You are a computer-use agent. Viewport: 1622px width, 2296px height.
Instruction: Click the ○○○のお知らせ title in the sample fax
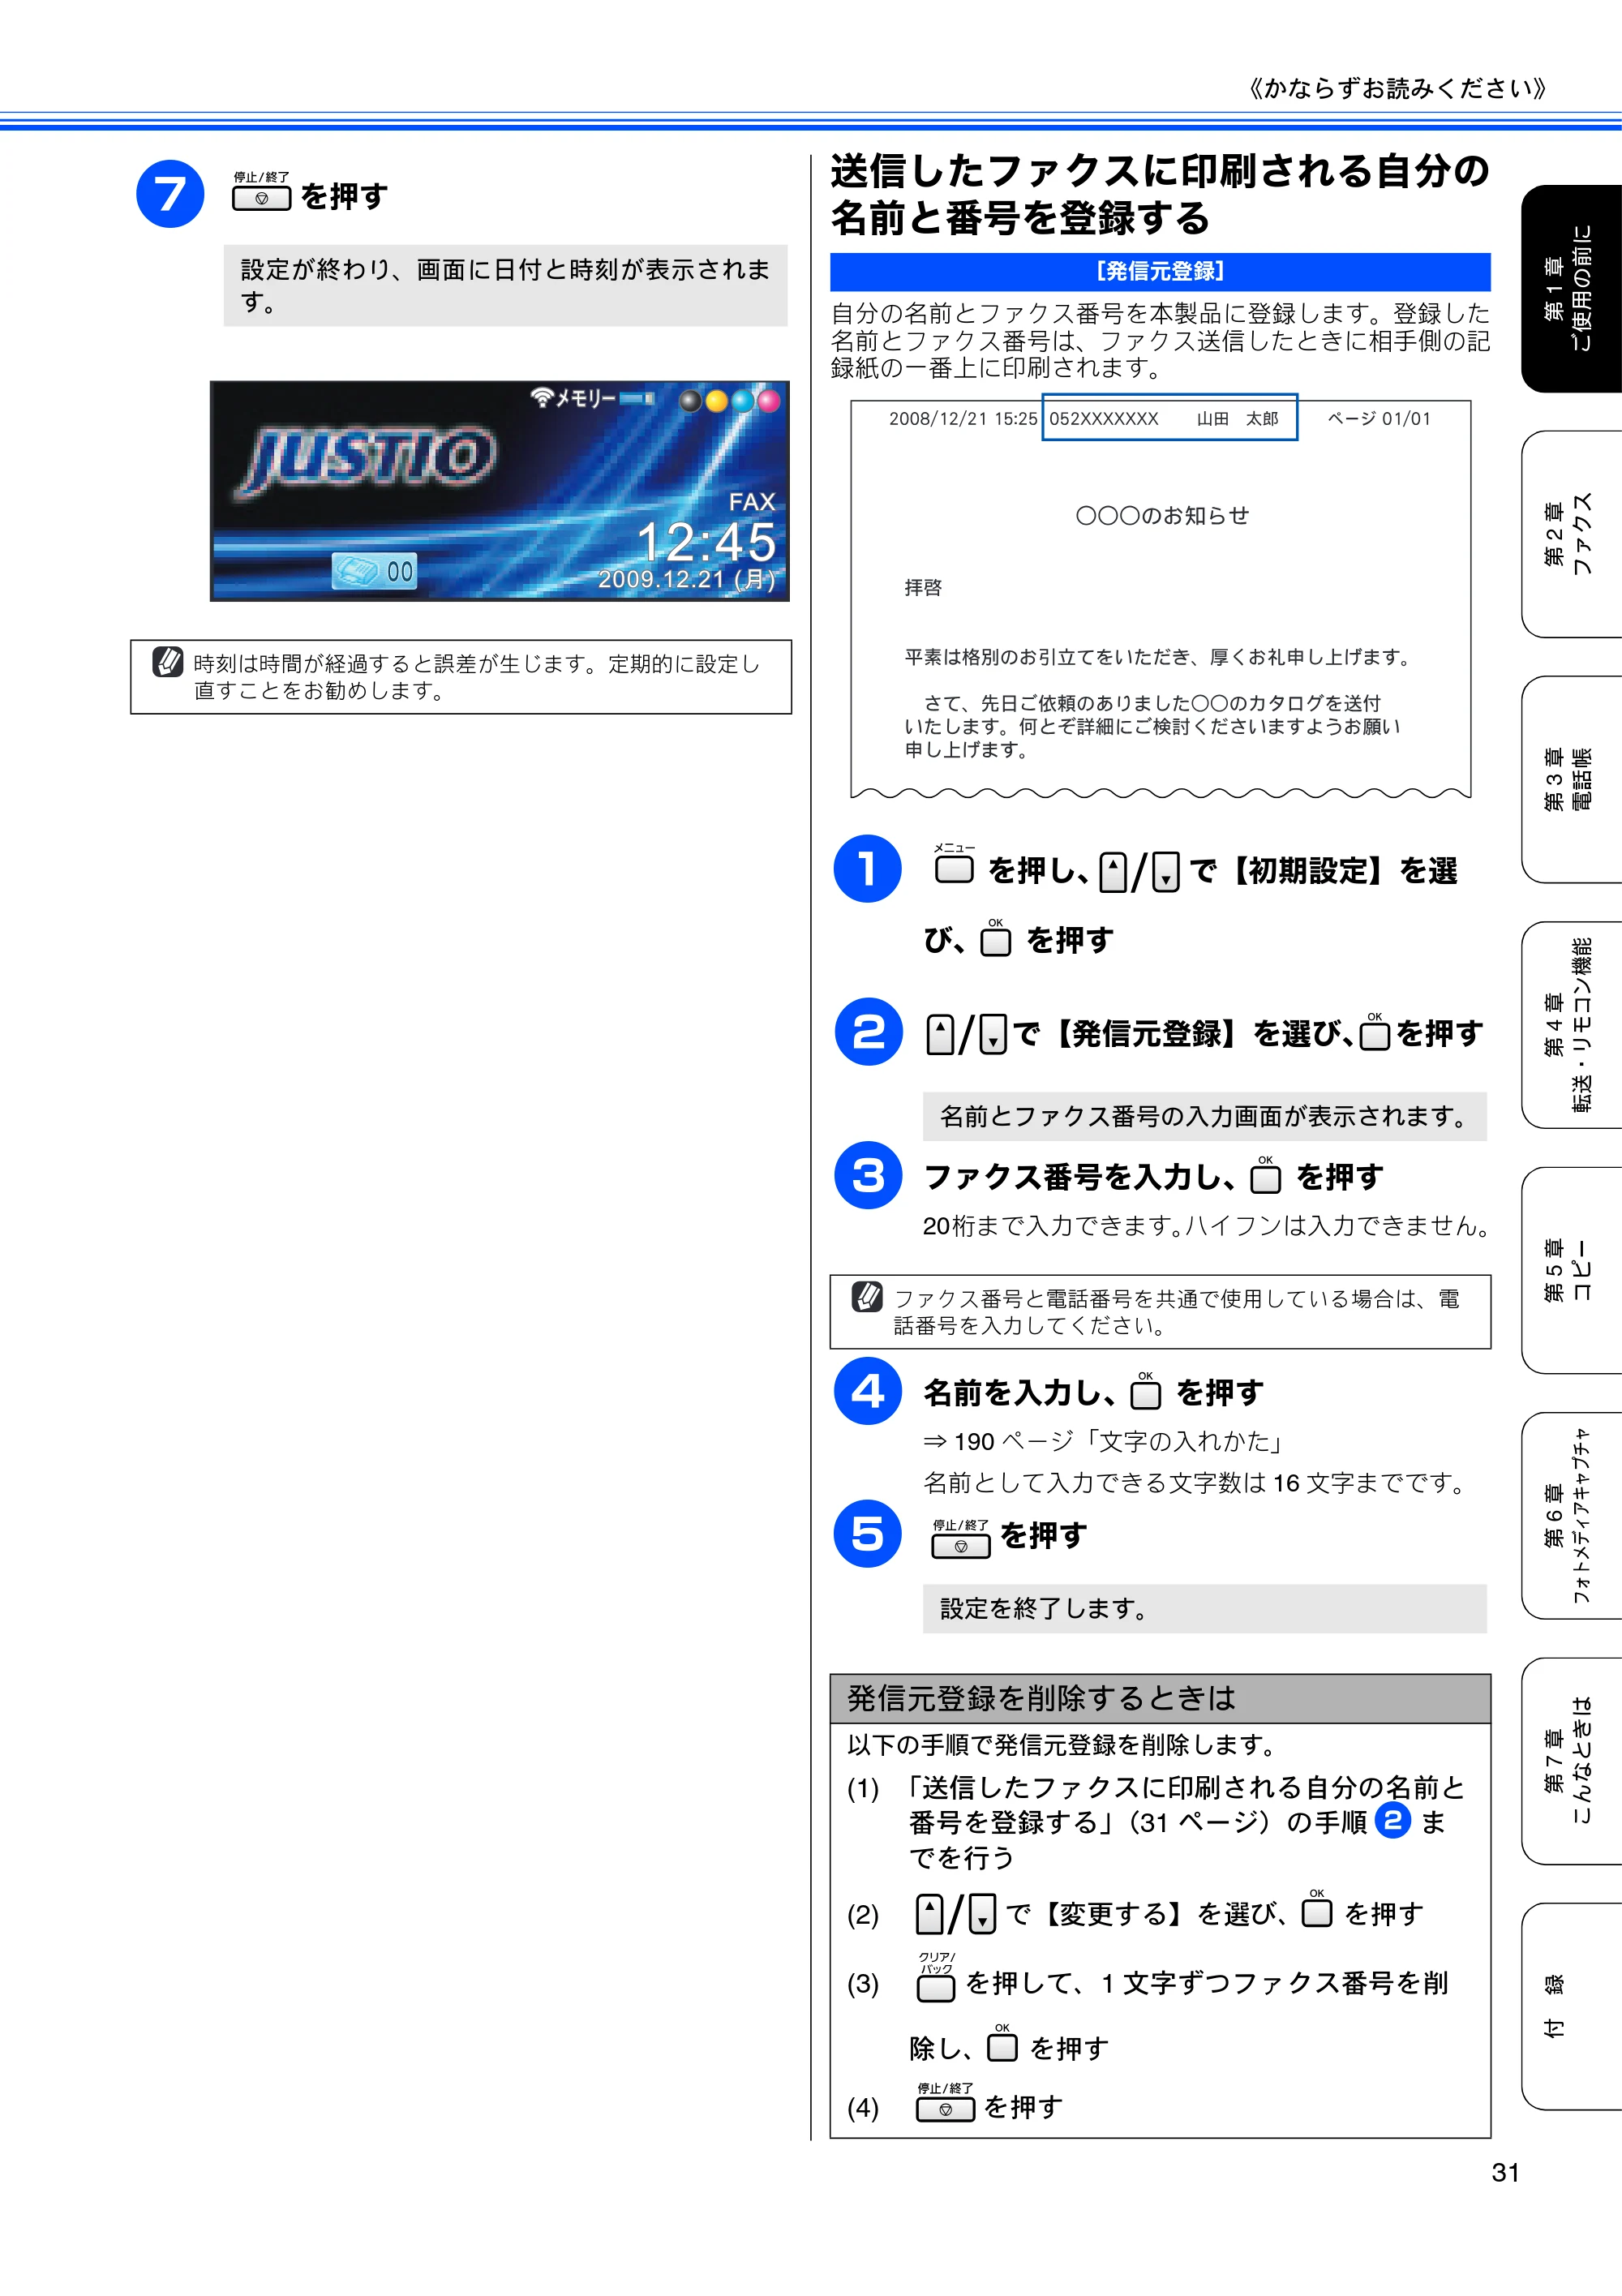pyautogui.click(x=1162, y=515)
